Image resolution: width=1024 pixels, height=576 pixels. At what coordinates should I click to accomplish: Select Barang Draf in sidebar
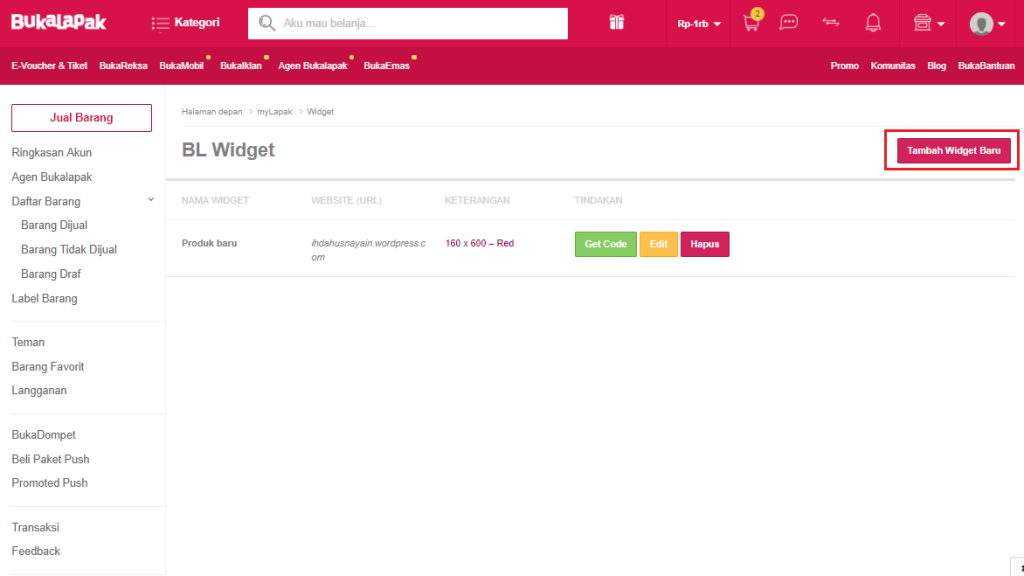pos(51,274)
